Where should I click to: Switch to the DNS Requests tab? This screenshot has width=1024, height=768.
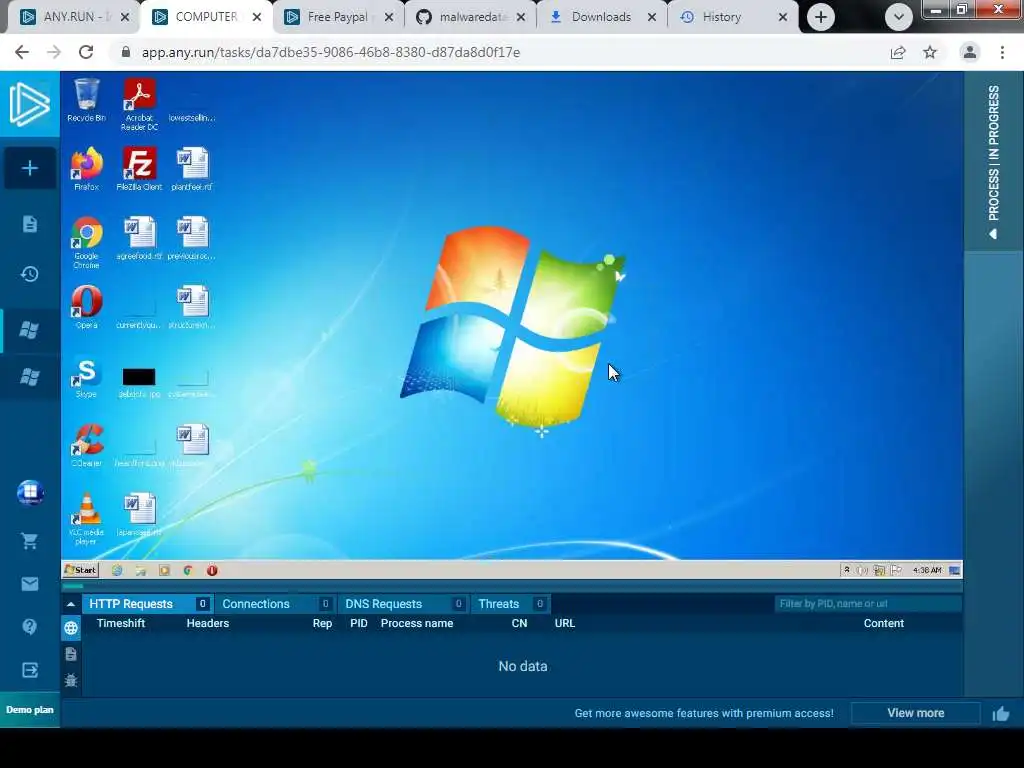(403, 604)
